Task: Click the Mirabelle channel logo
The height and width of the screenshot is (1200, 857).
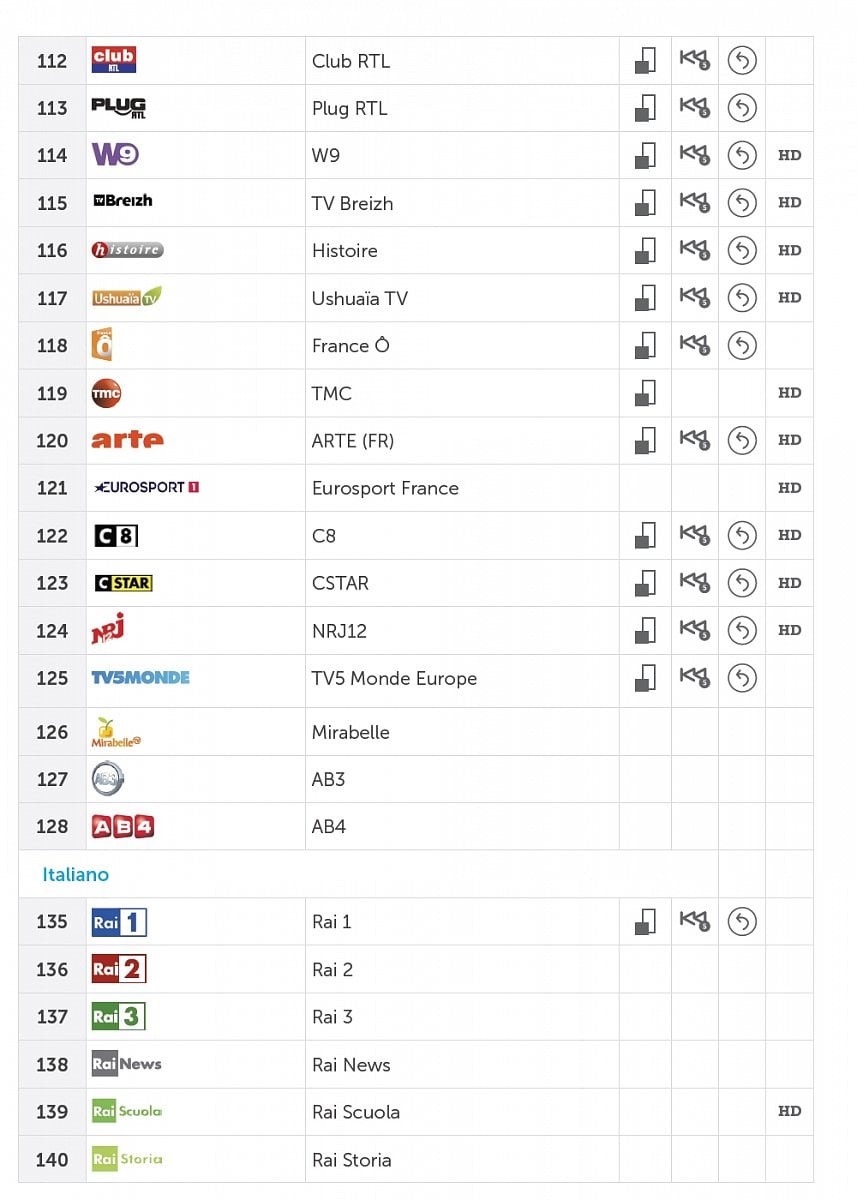Action: (x=113, y=732)
